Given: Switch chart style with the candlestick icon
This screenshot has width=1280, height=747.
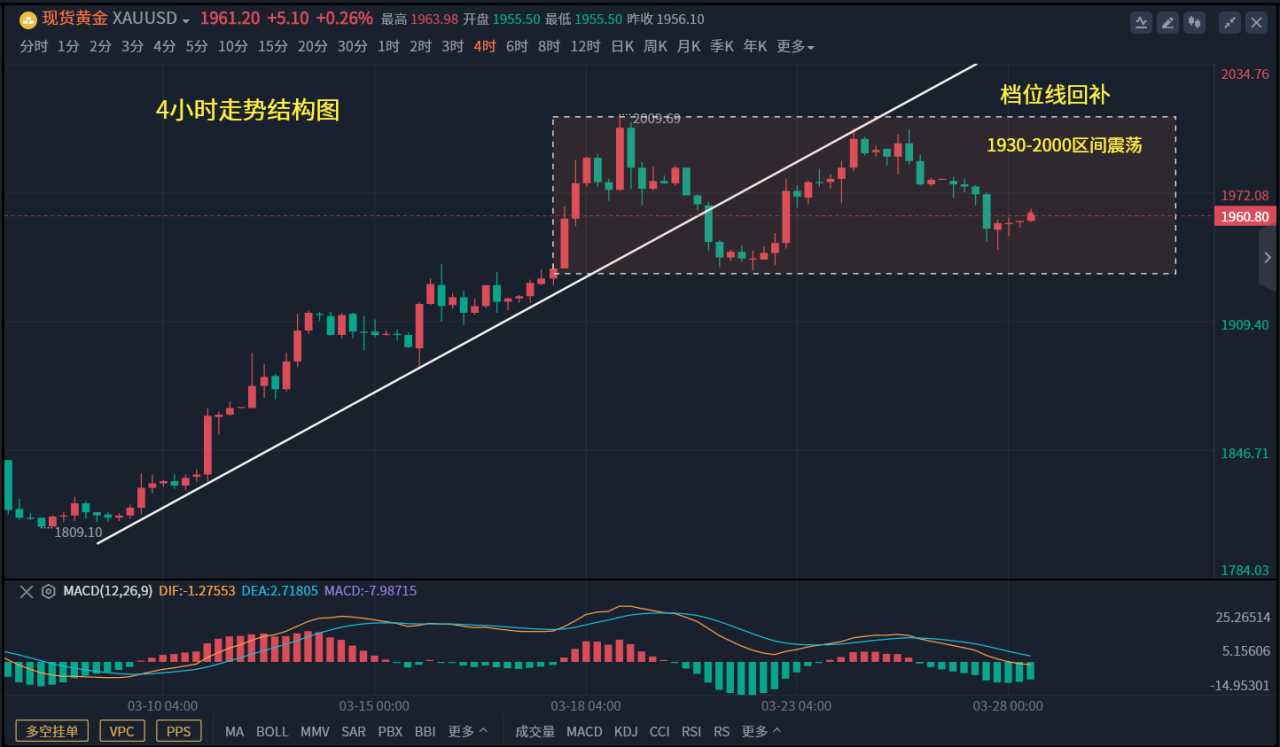Looking at the screenshot, I should [x=1193, y=21].
